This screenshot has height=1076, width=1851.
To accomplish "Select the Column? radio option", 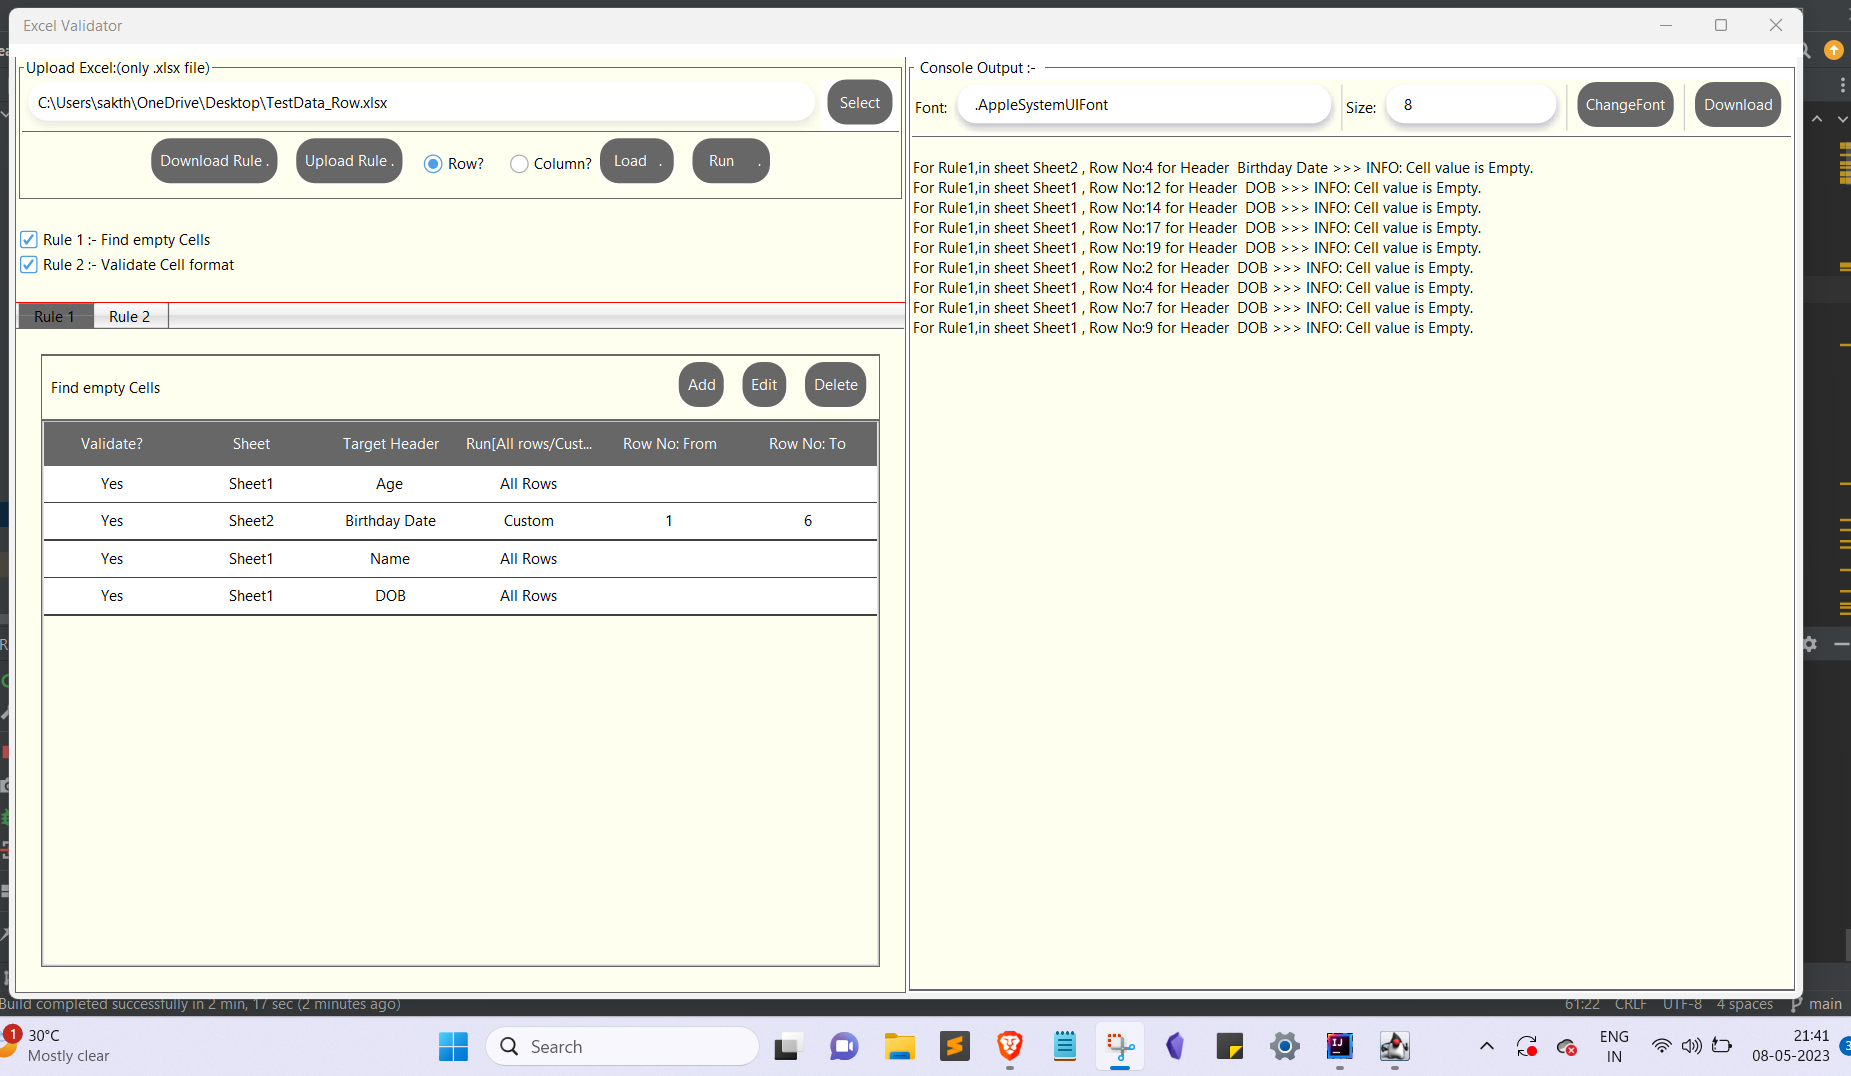I will (x=519, y=164).
